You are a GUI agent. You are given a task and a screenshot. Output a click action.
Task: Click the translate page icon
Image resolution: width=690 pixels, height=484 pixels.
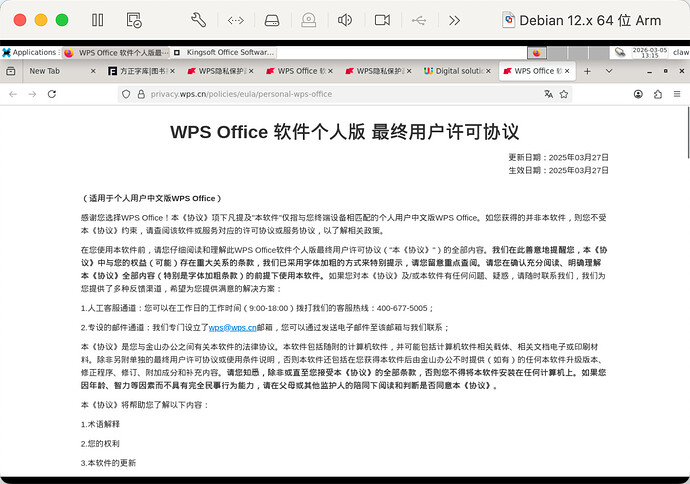coord(548,94)
